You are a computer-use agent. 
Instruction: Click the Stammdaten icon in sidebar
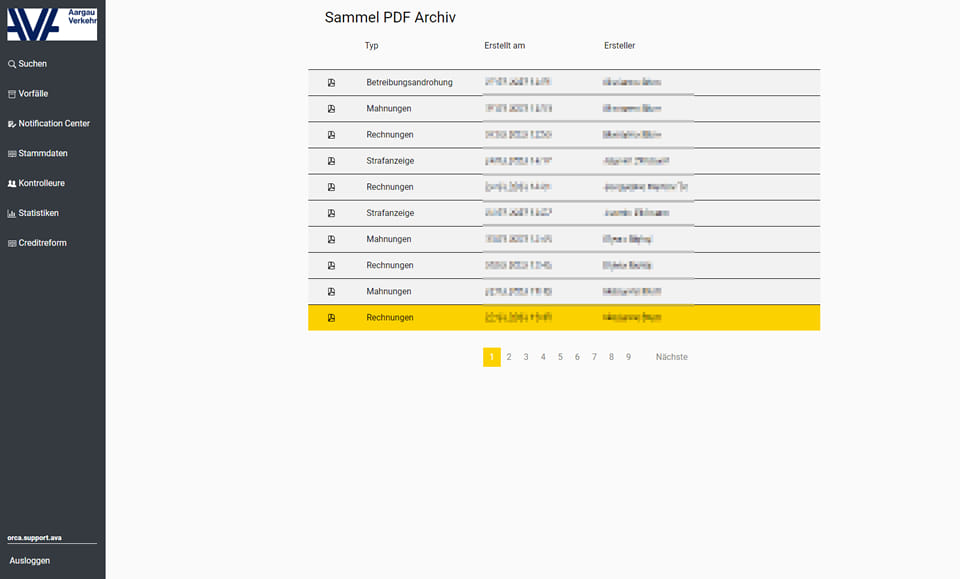click(x=12, y=154)
